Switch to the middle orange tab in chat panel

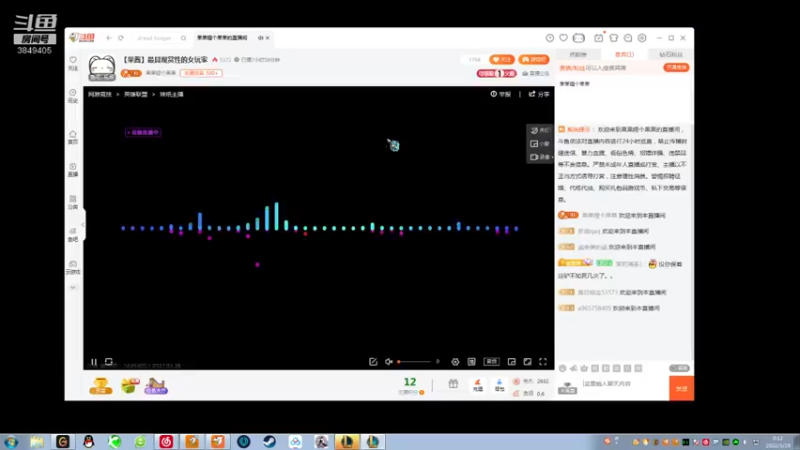pyautogui.click(x=624, y=55)
